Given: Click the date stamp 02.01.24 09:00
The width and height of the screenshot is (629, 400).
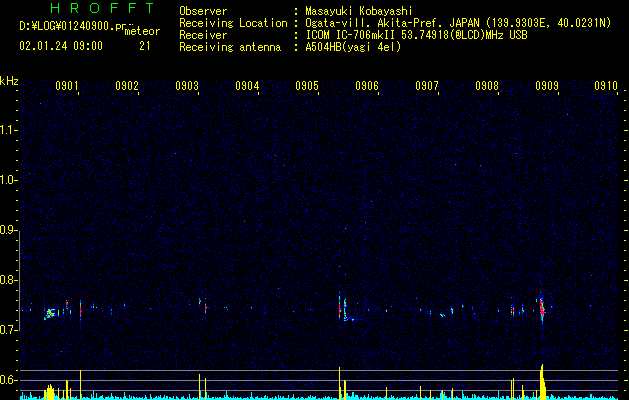Looking at the screenshot, I should [x=61, y=46].
